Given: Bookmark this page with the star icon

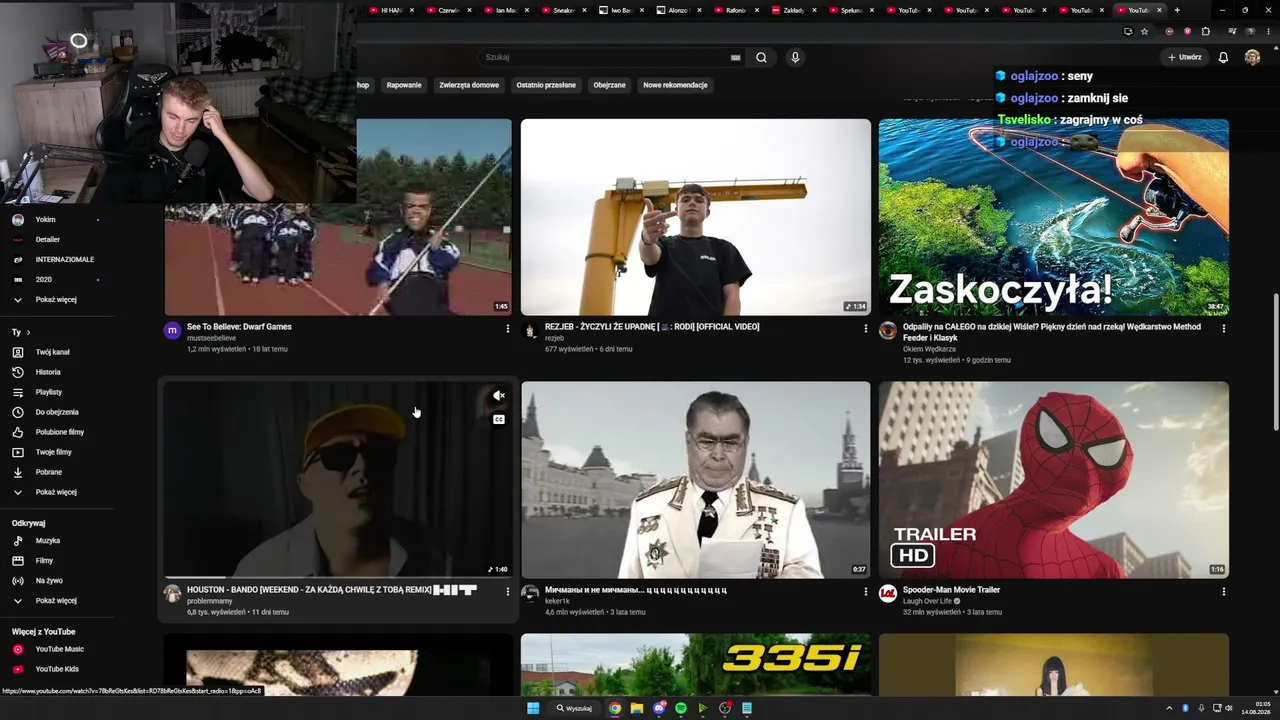Looking at the screenshot, I should click(x=1144, y=31).
